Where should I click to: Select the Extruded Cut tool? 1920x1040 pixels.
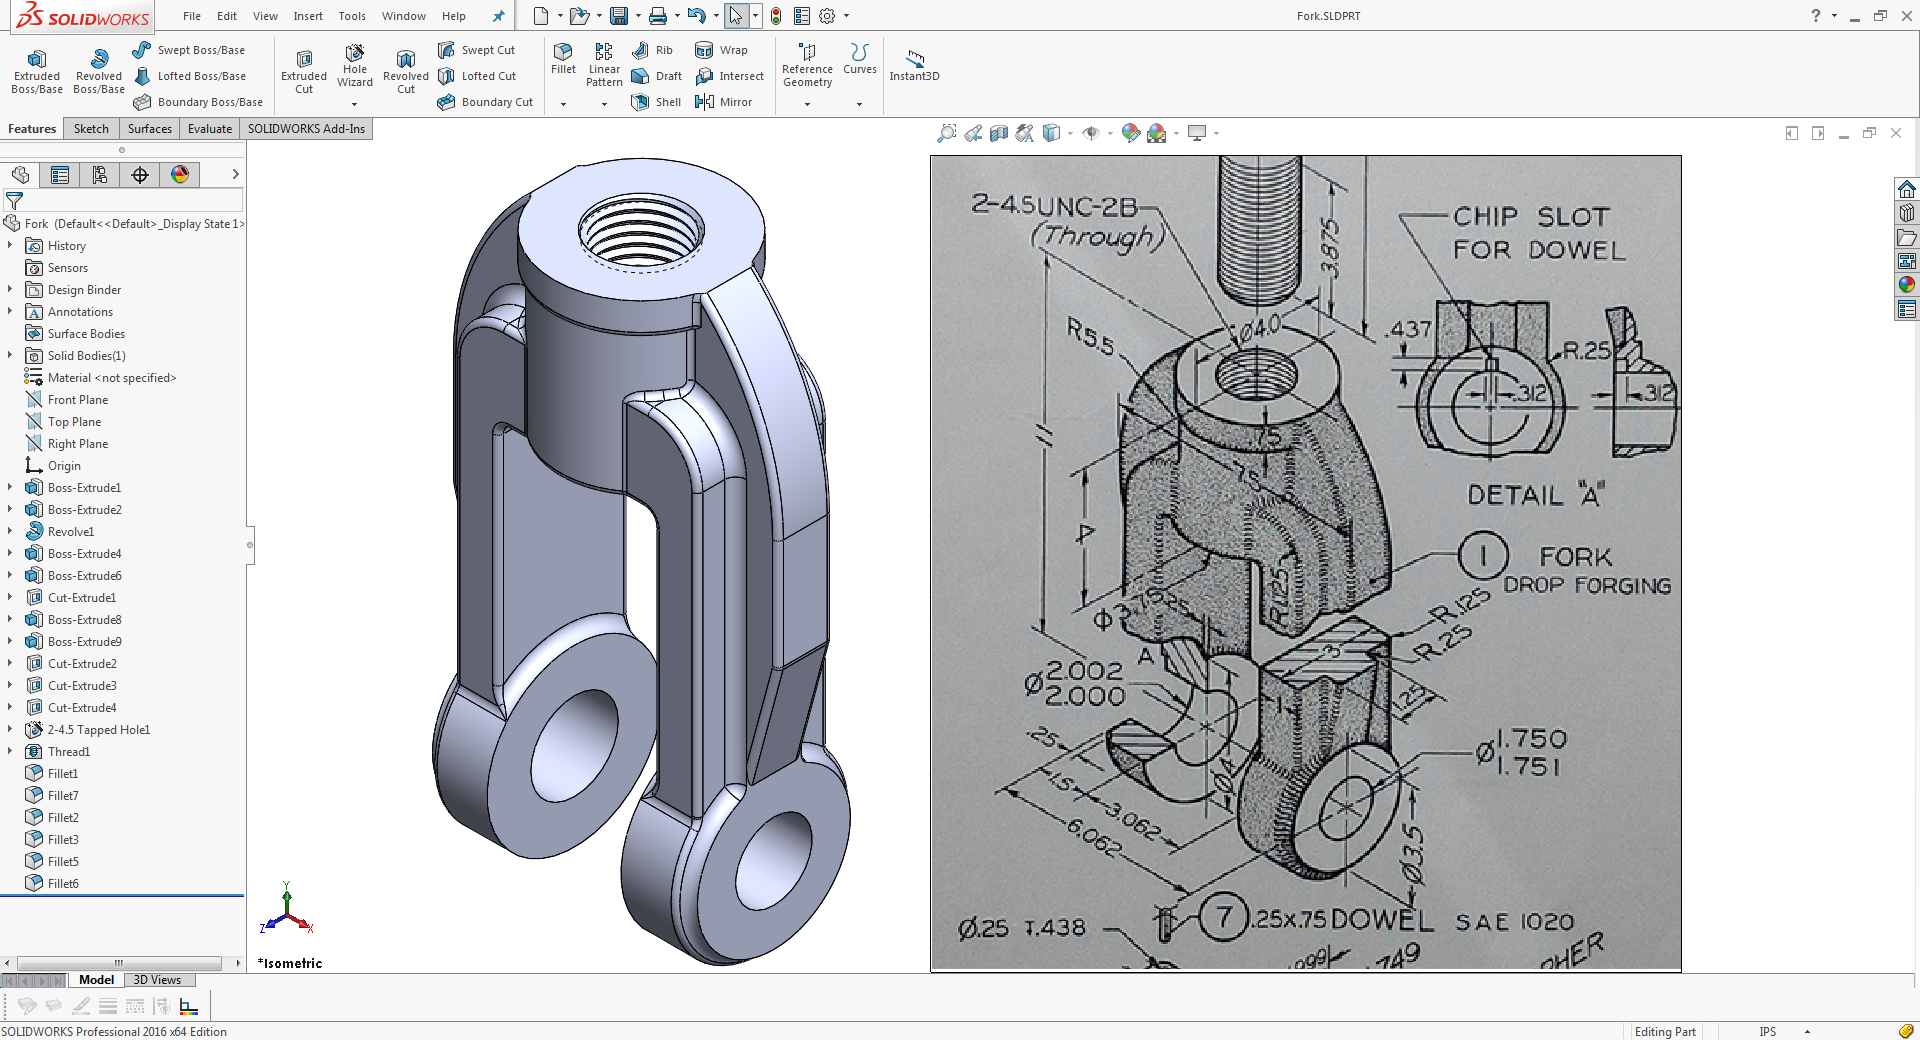tap(304, 70)
